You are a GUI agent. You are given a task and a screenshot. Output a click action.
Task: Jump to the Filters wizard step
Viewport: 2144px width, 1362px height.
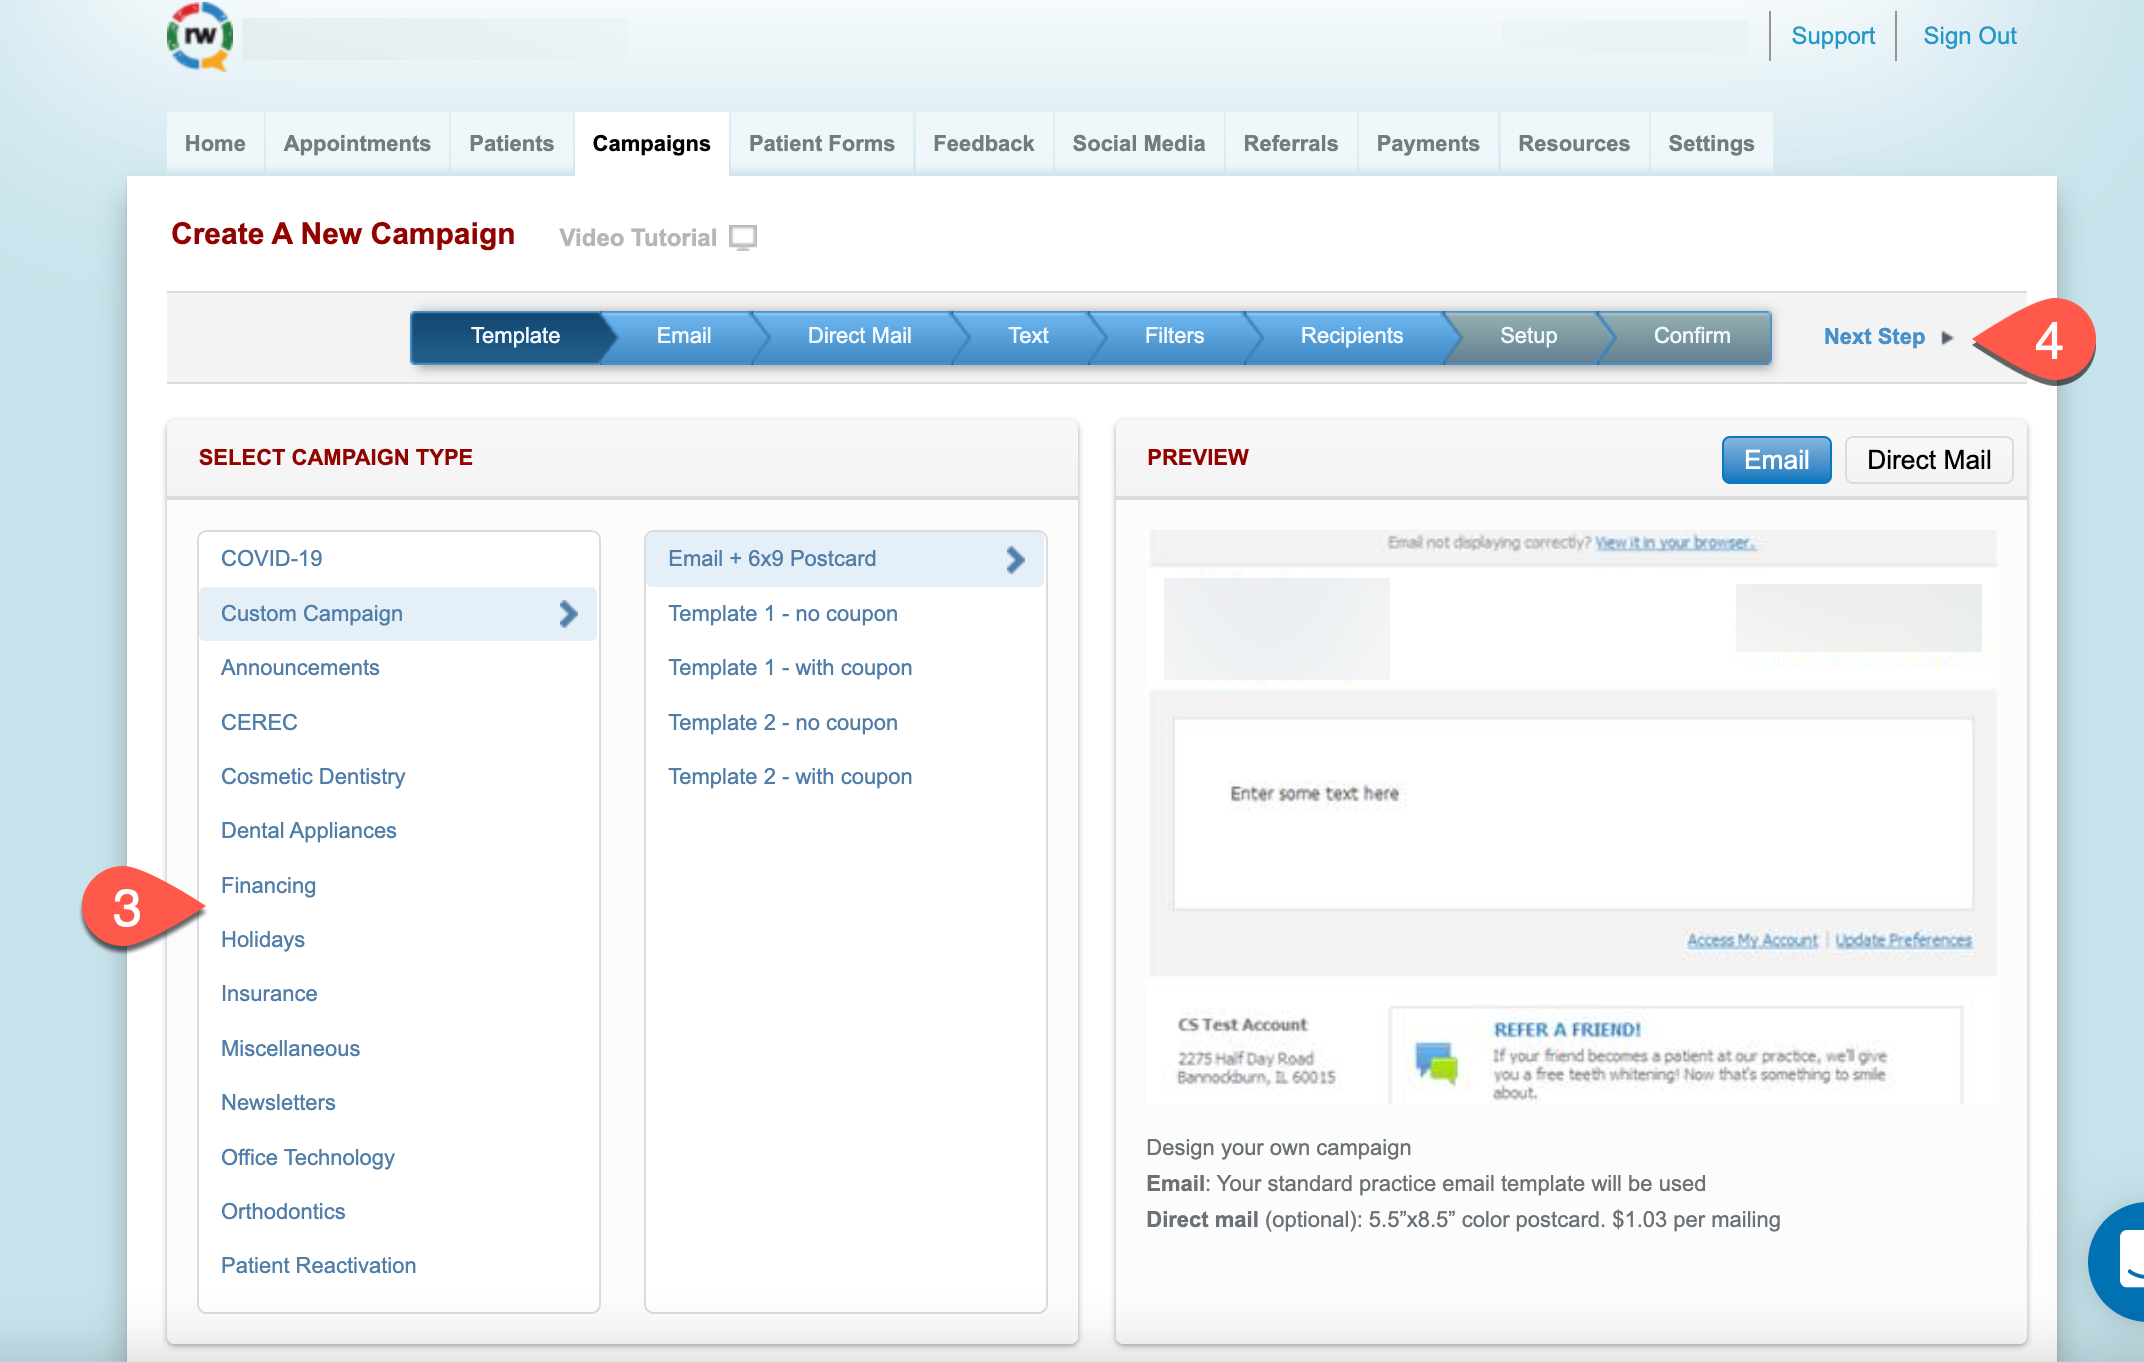[1173, 337]
